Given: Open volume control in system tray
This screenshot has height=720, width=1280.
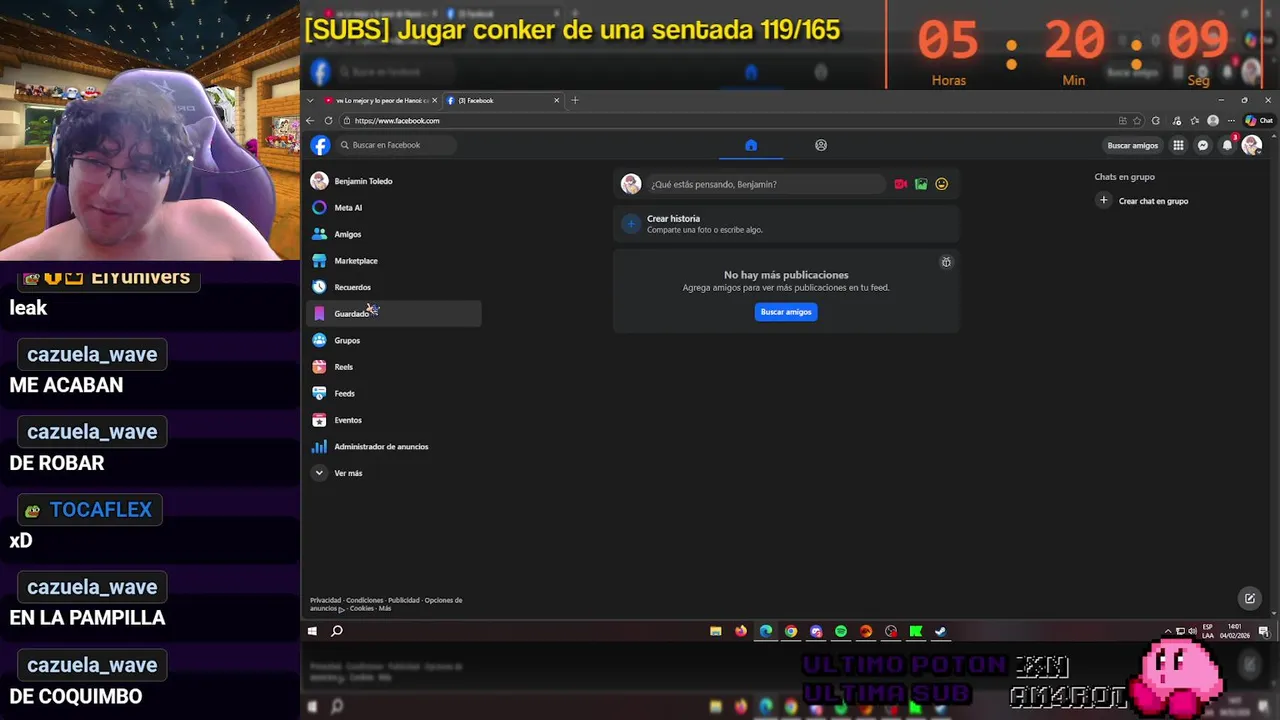Looking at the screenshot, I should click(x=1192, y=631).
